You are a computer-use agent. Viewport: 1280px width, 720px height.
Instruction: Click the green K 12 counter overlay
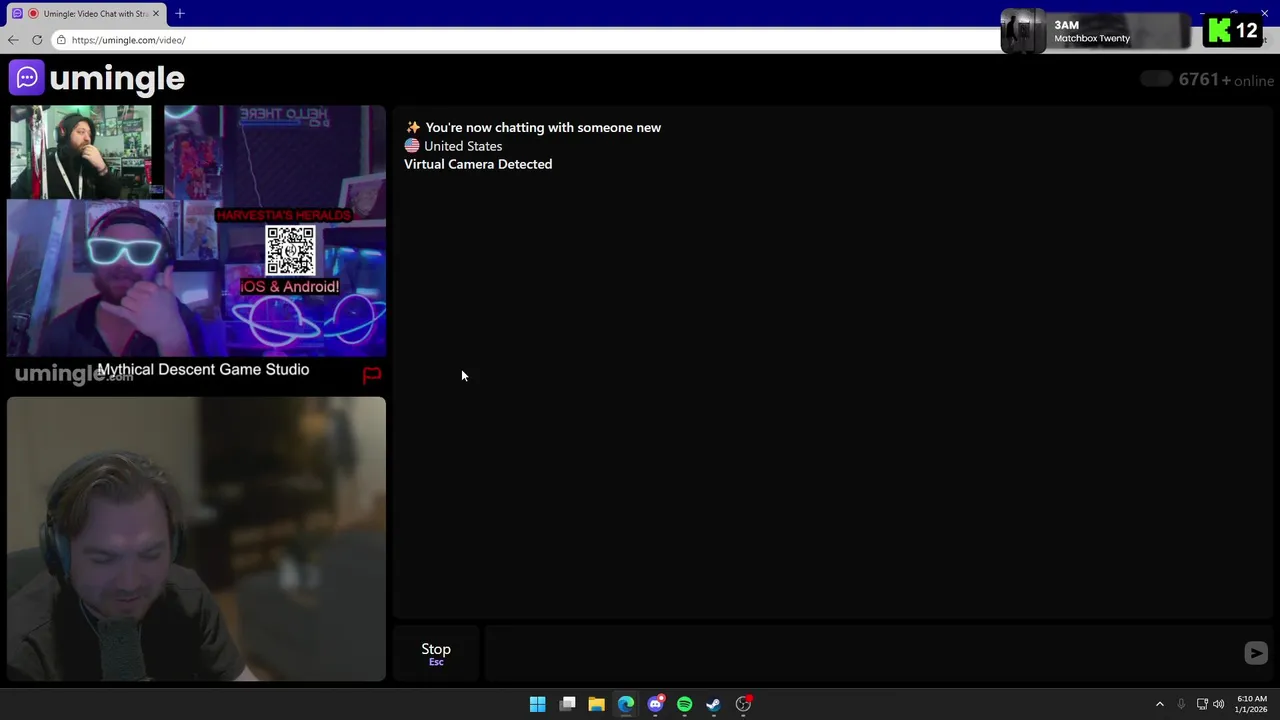1234,31
